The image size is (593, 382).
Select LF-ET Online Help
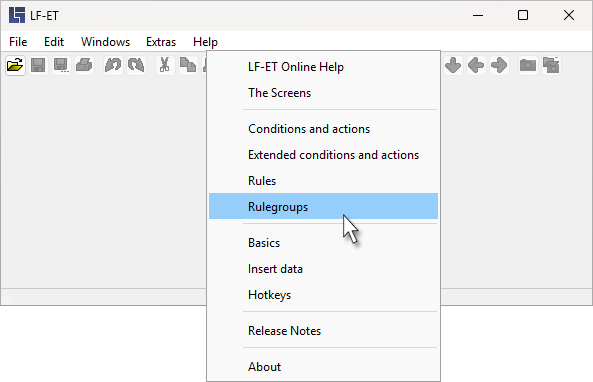pyautogui.click(x=323, y=67)
